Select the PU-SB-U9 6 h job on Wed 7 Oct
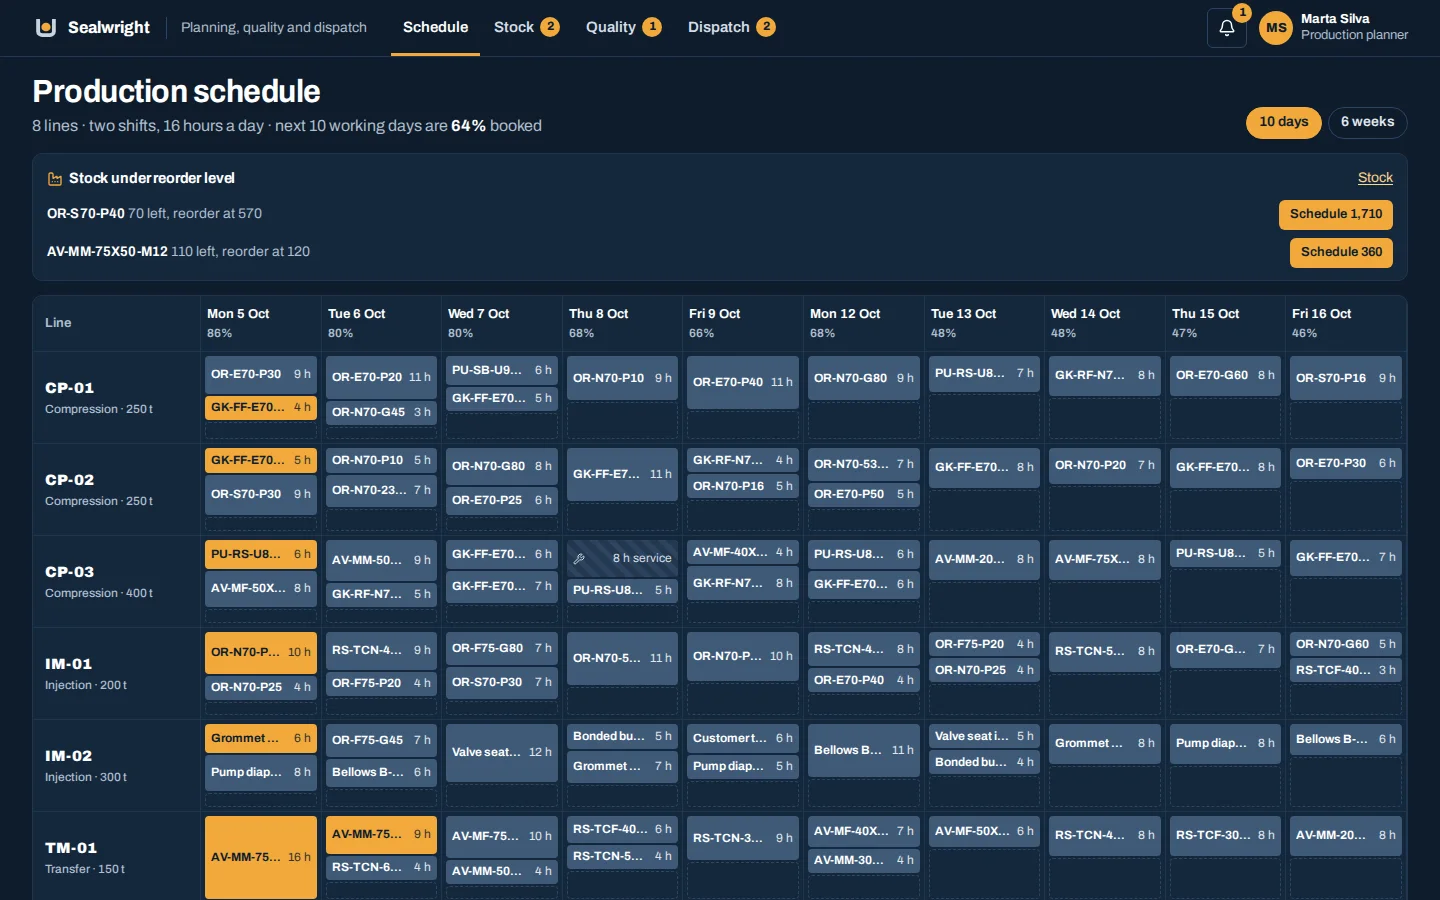Image resolution: width=1440 pixels, height=900 pixels. [502, 370]
